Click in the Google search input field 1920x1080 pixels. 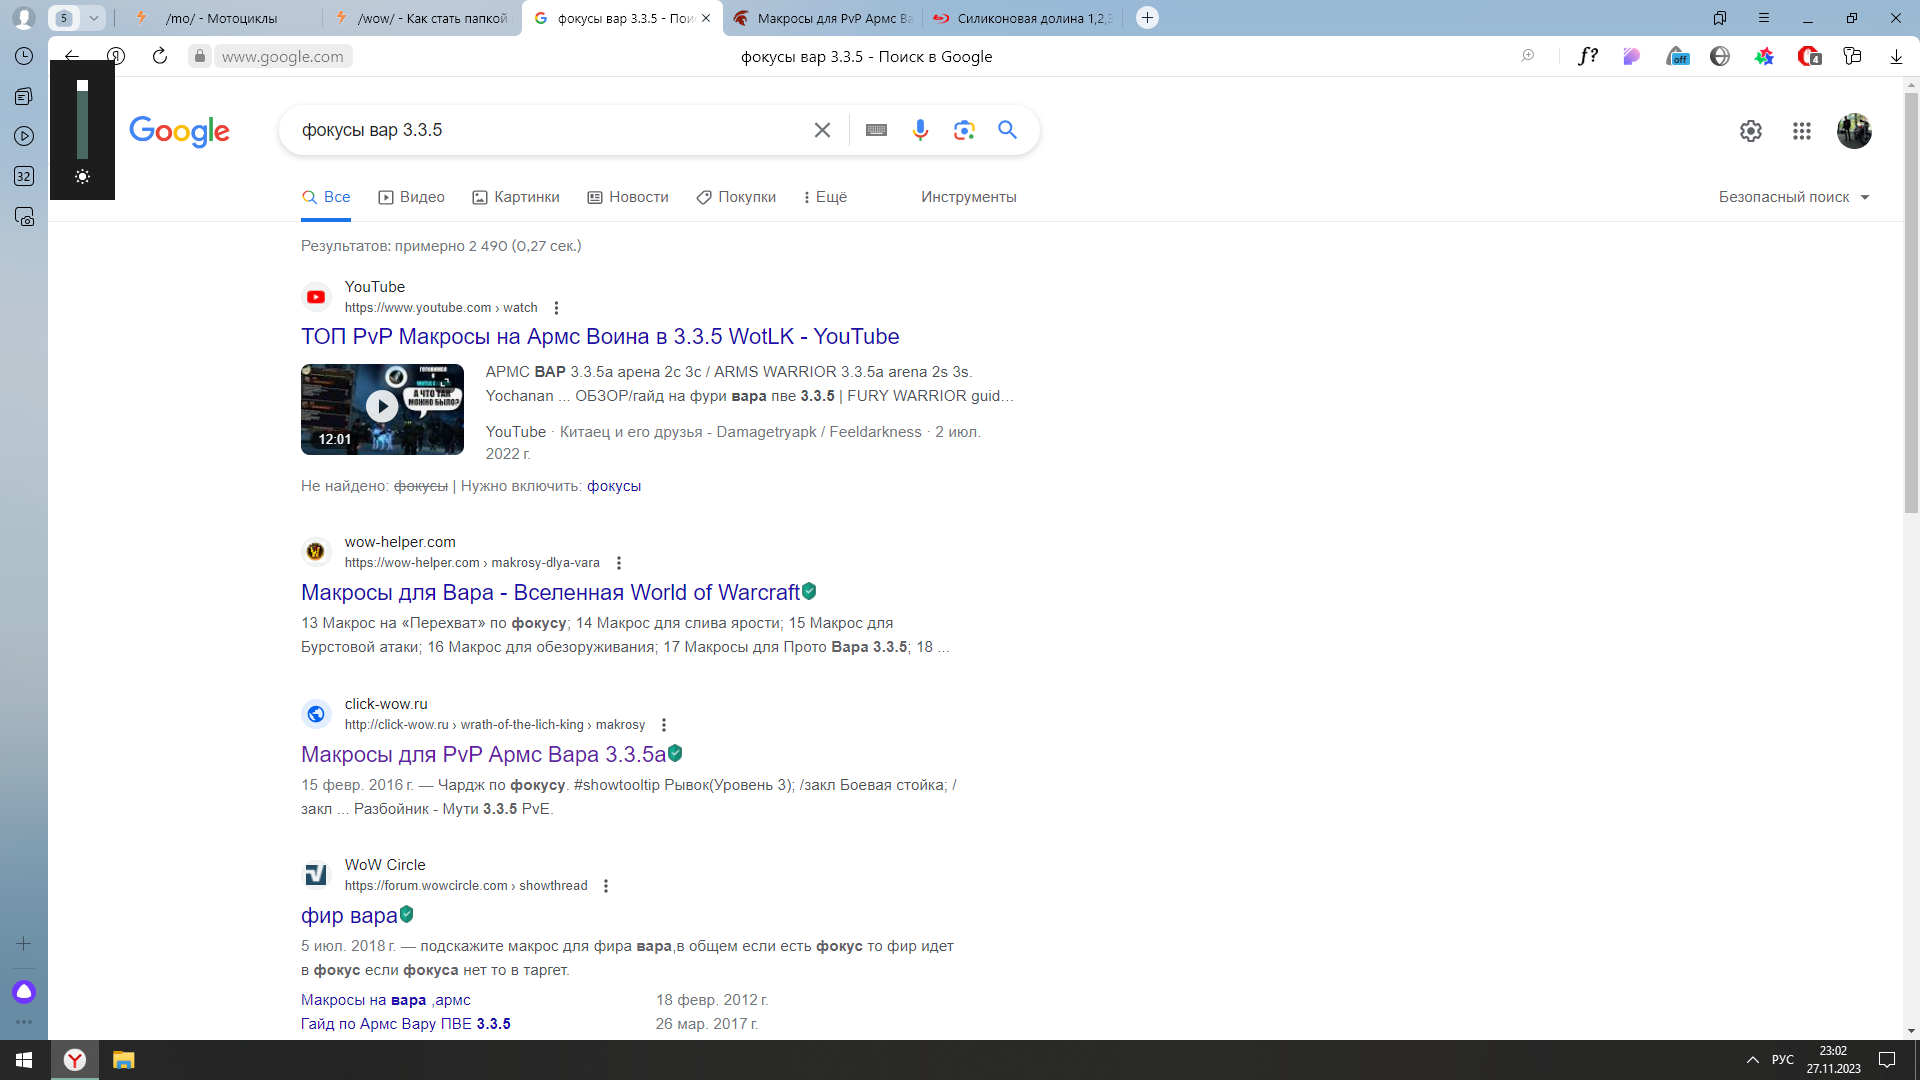(x=550, y=130)
